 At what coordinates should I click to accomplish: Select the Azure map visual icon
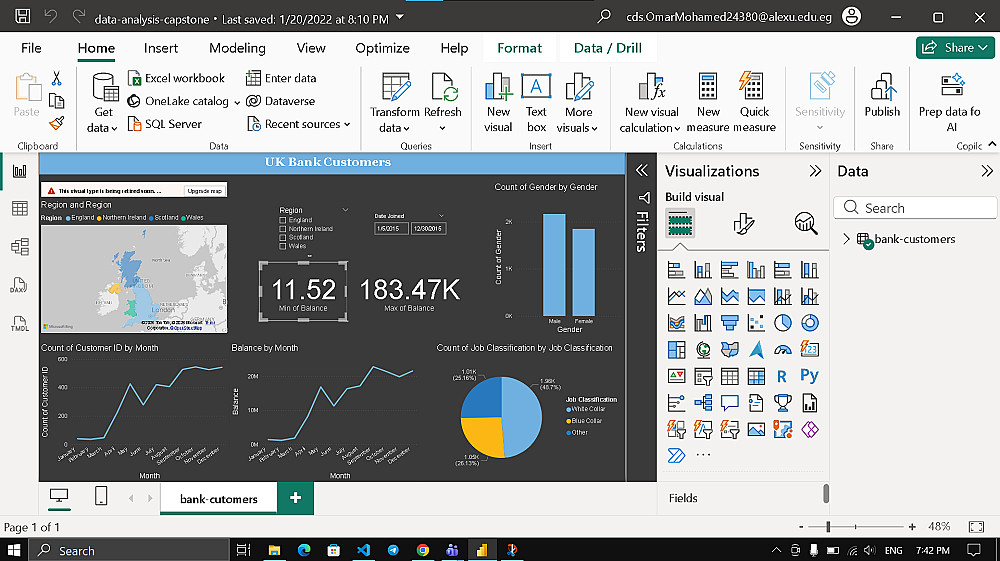[756, 350]
